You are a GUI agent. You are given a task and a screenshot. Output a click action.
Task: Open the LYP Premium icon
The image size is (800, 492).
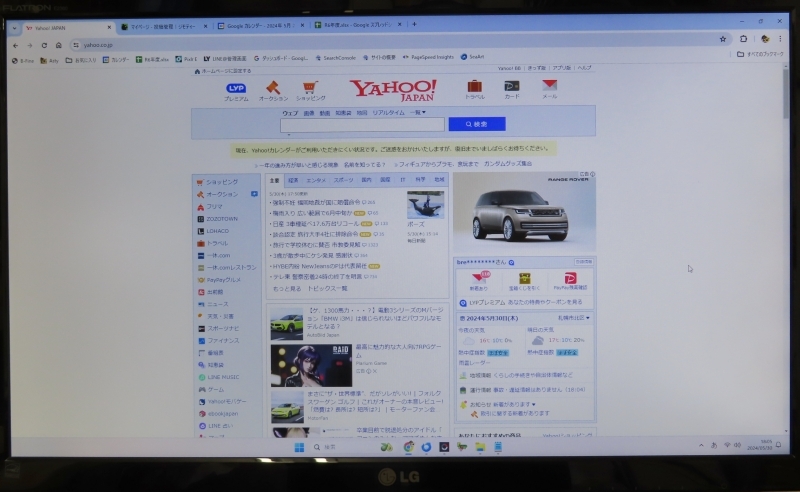coord(236,88)
